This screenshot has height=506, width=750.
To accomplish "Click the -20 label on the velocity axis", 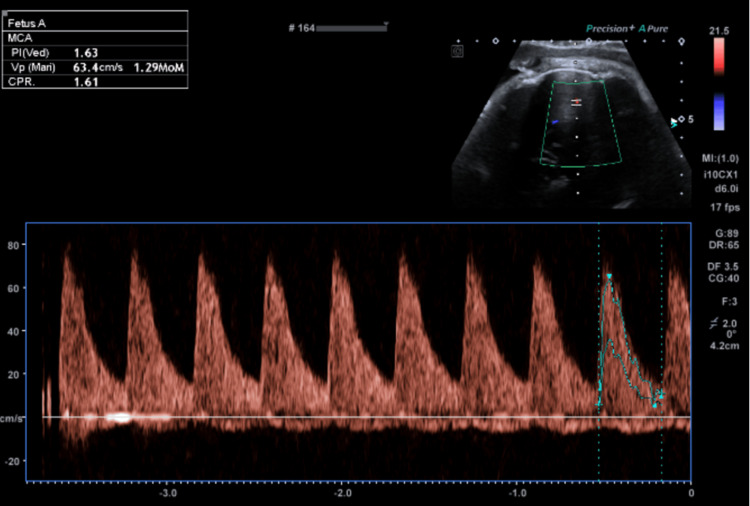I will point(11,461).
